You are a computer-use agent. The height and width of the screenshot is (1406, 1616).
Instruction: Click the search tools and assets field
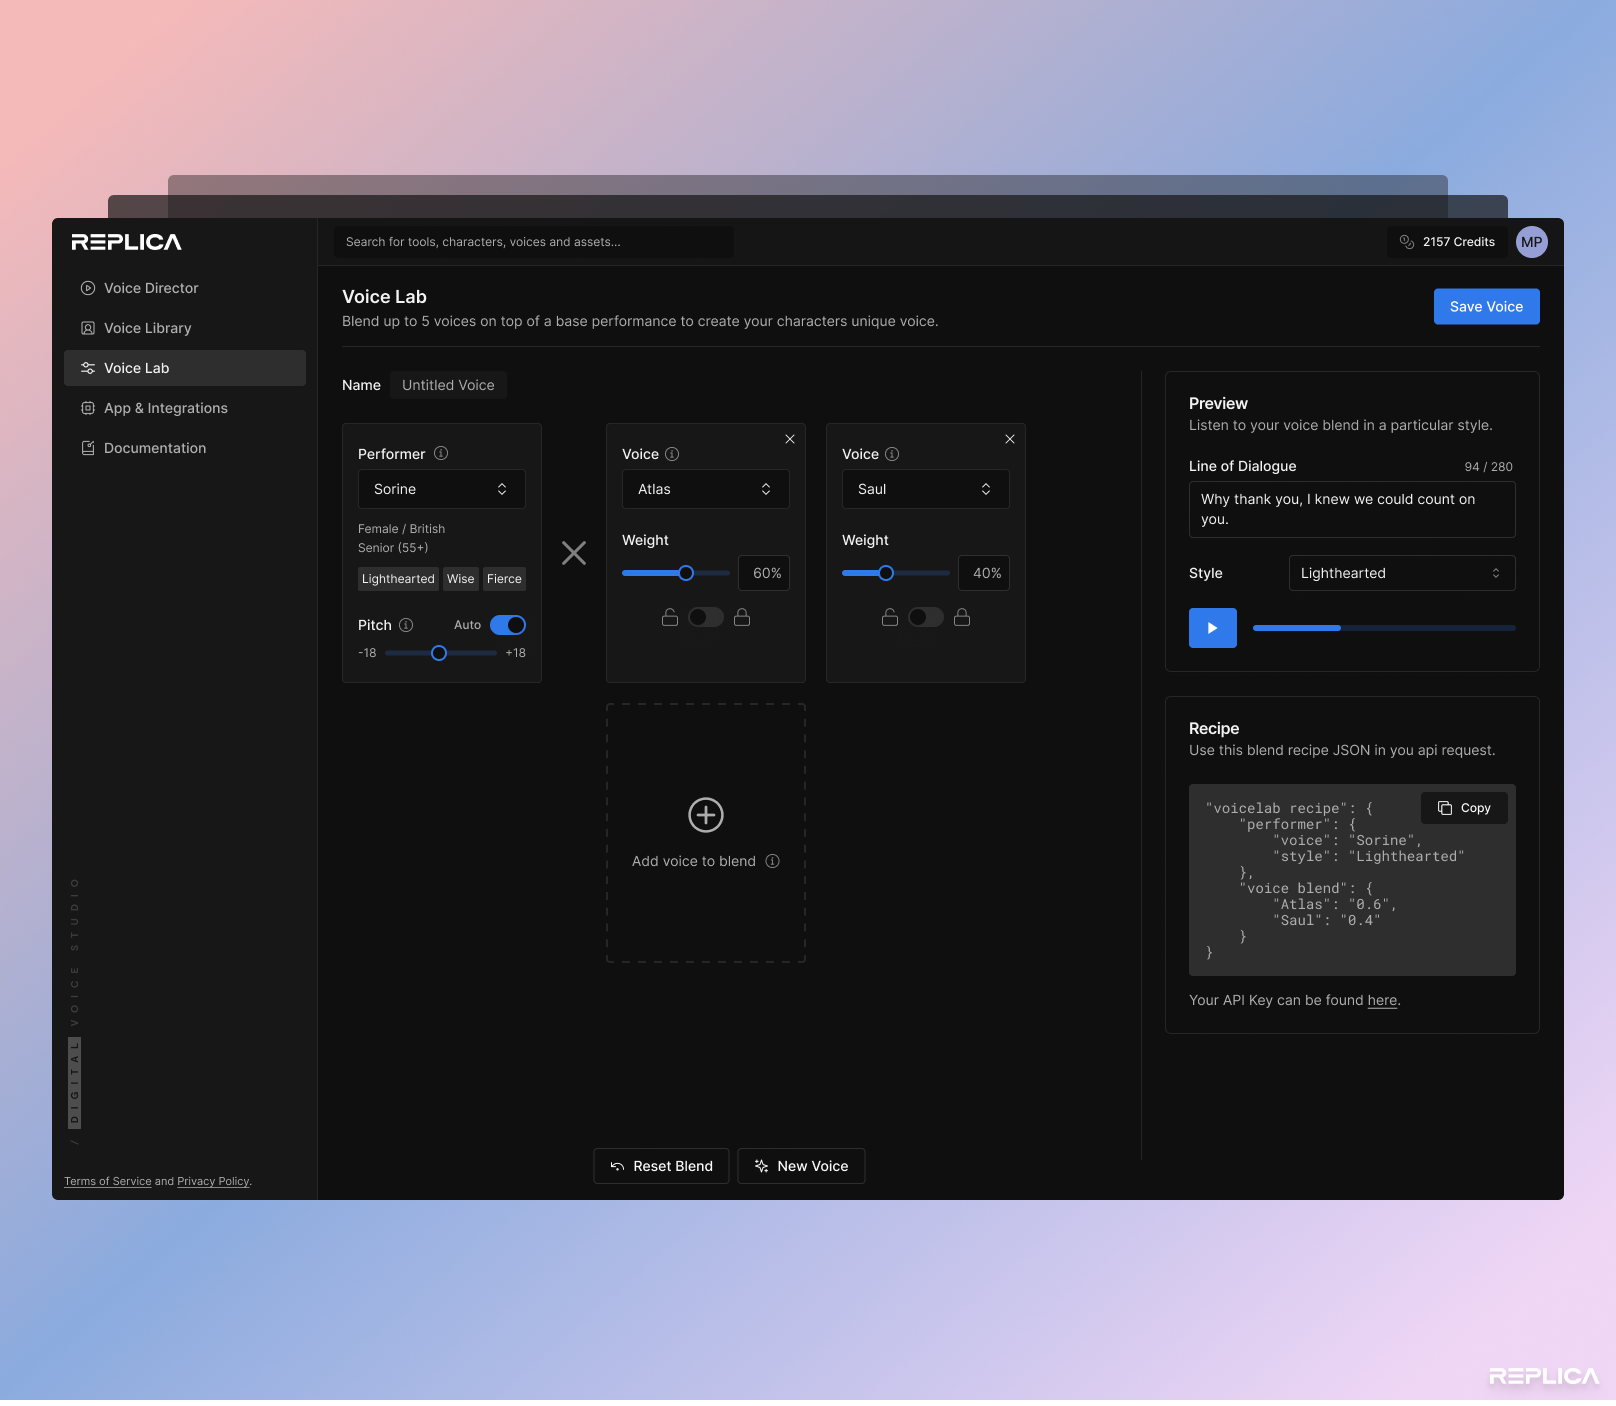534,242
